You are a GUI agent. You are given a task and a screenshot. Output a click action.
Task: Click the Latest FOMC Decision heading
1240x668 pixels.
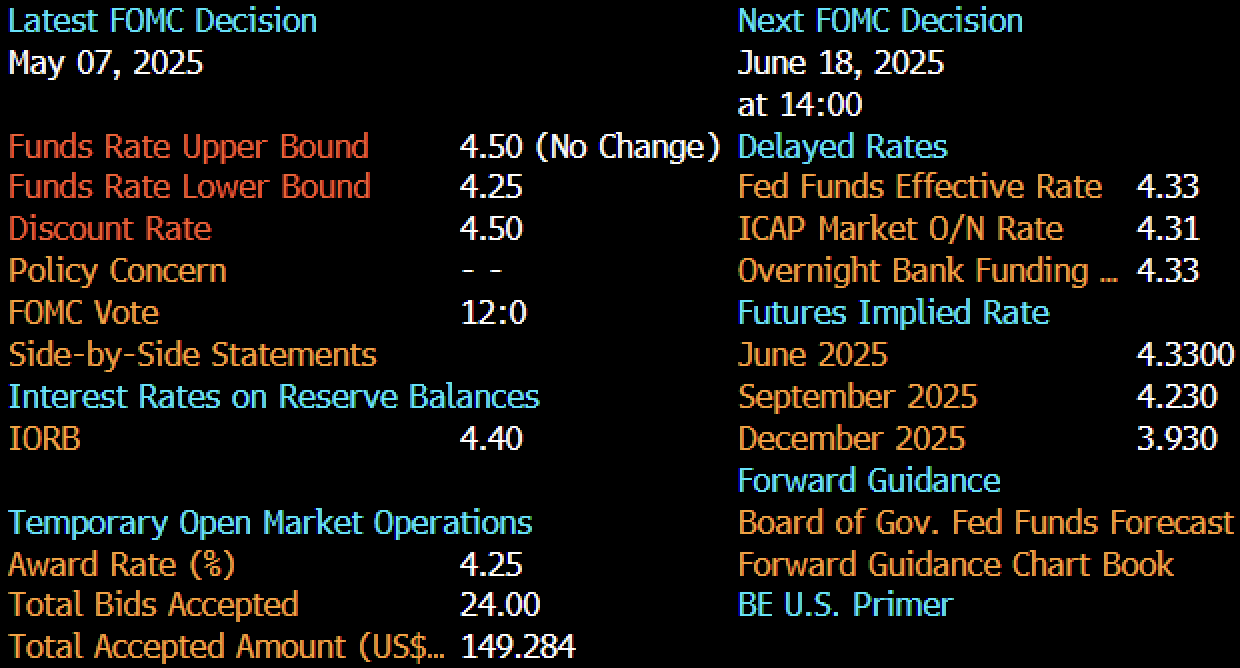coord(163,21)
